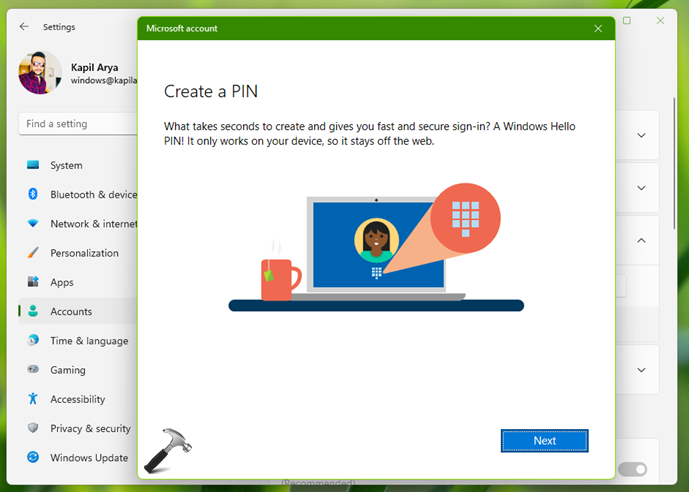
Task: Click the Privacy & security shield icon
Action: (33, 428)
